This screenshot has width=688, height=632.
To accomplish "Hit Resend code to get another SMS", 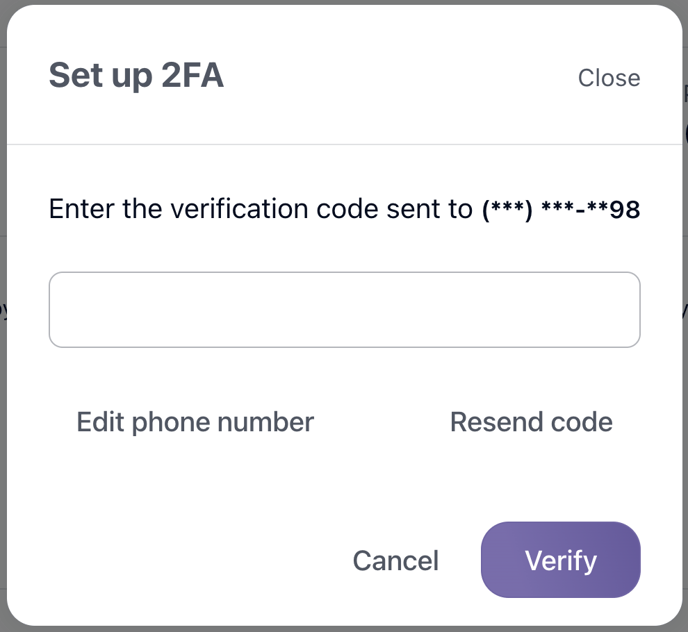I will click(531, 422).
